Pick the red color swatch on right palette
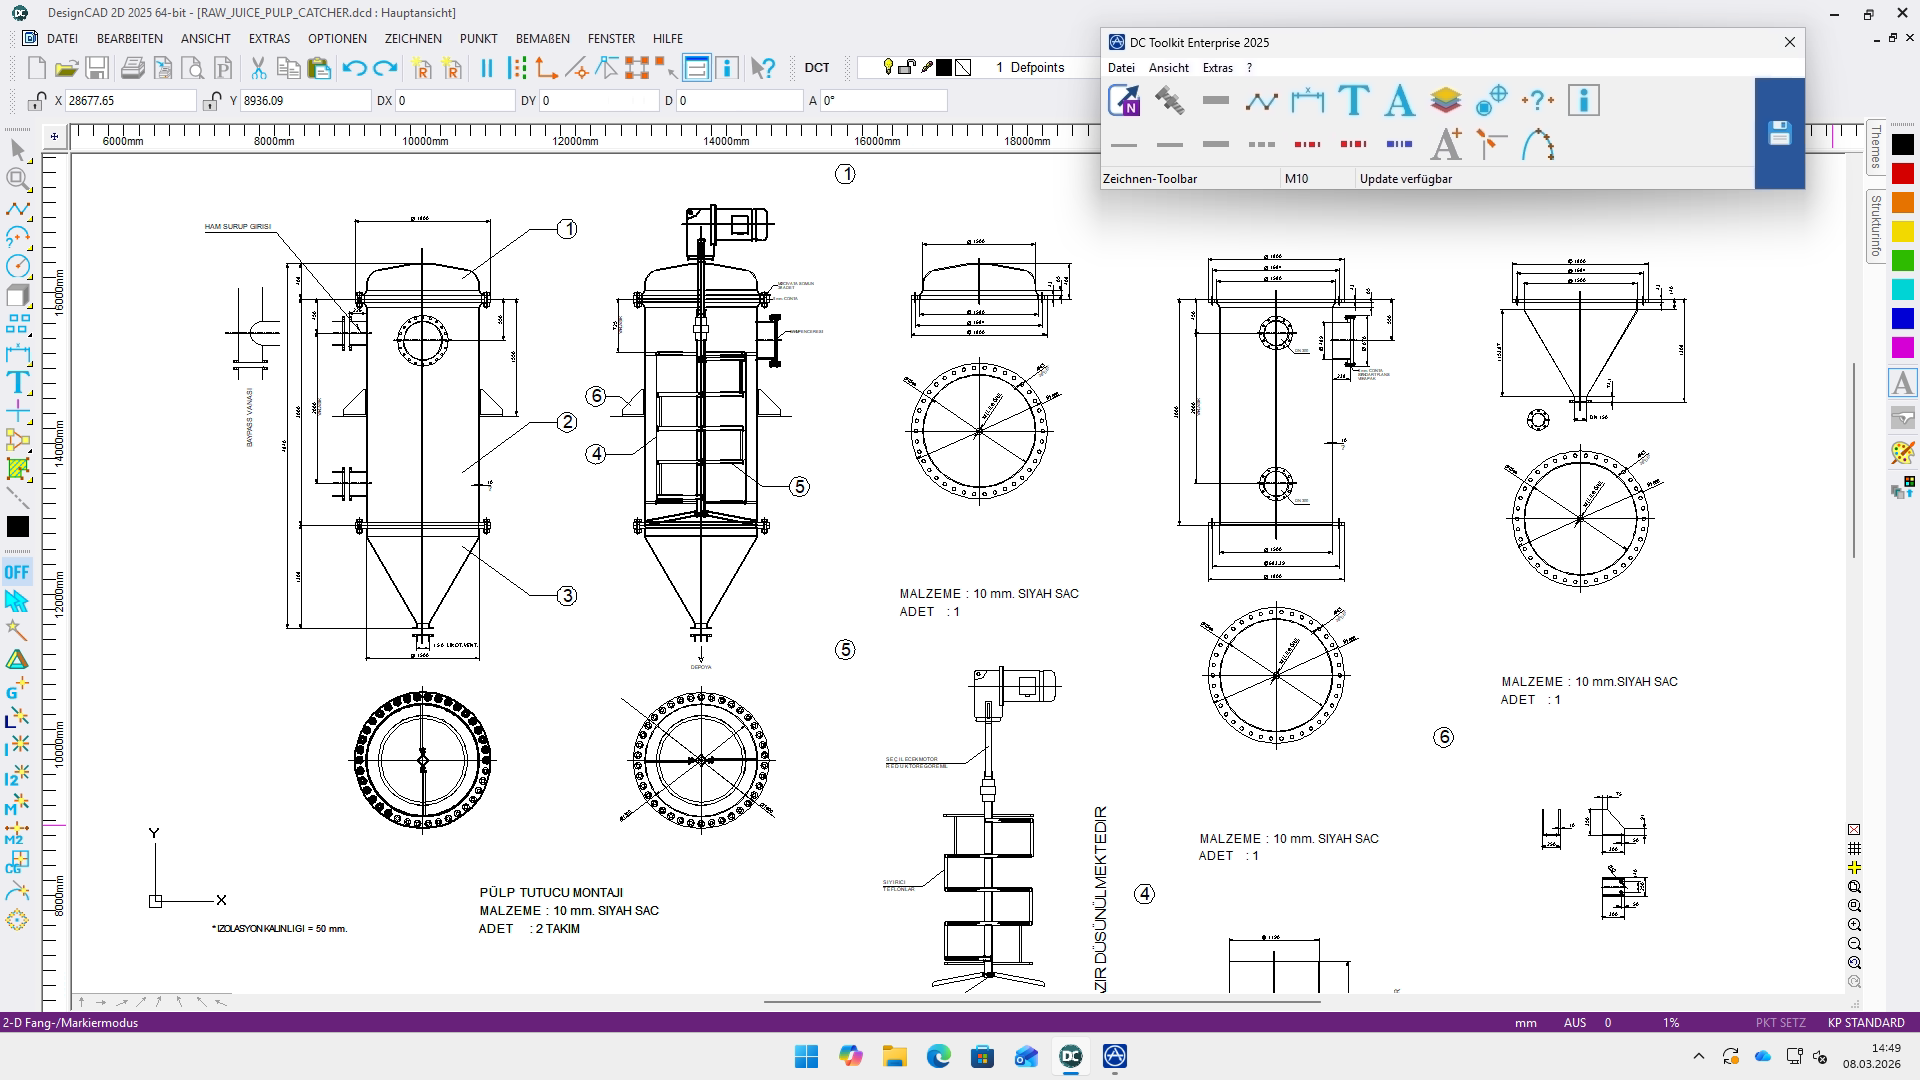Screen dimensions: 1920x1080 point(1902,174)
